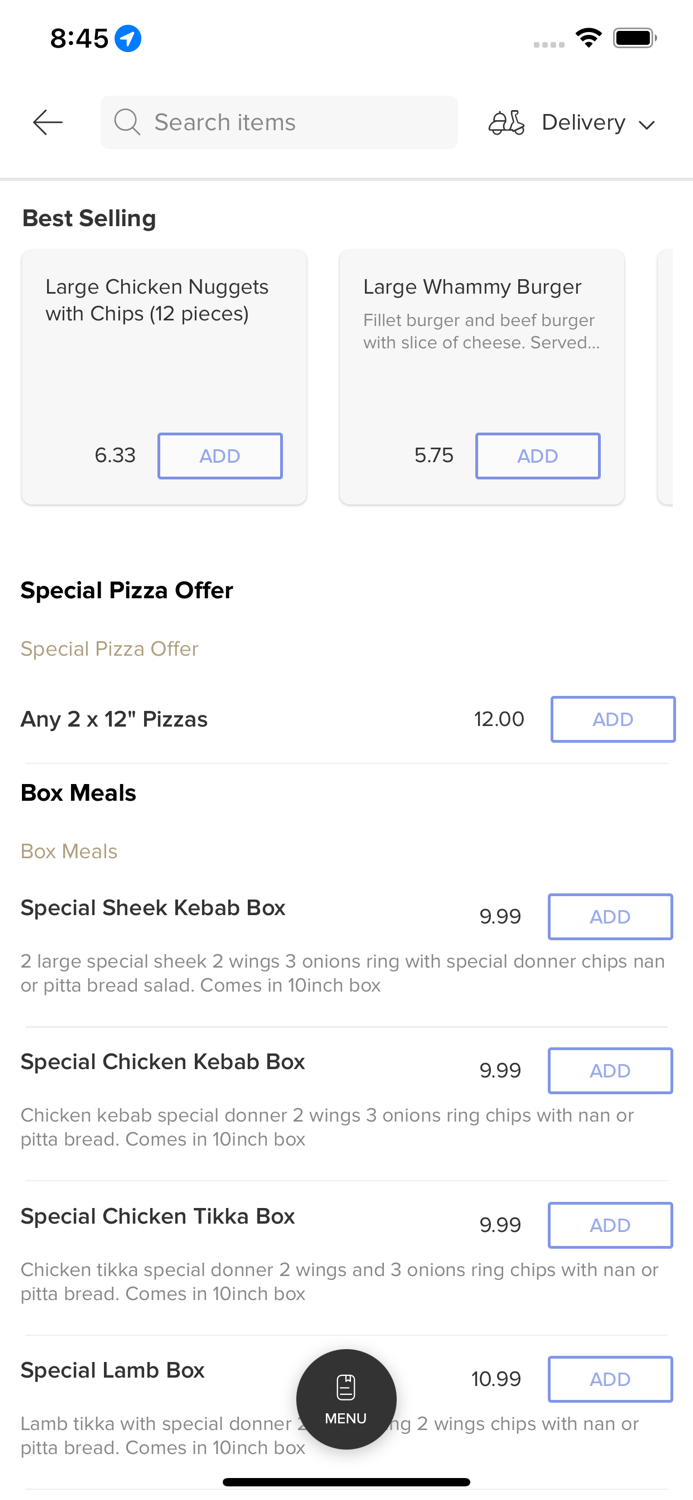Open Special Sheek Kebab Box details
The width and height of the screenshot is (693, 1500).
point(153,908)
